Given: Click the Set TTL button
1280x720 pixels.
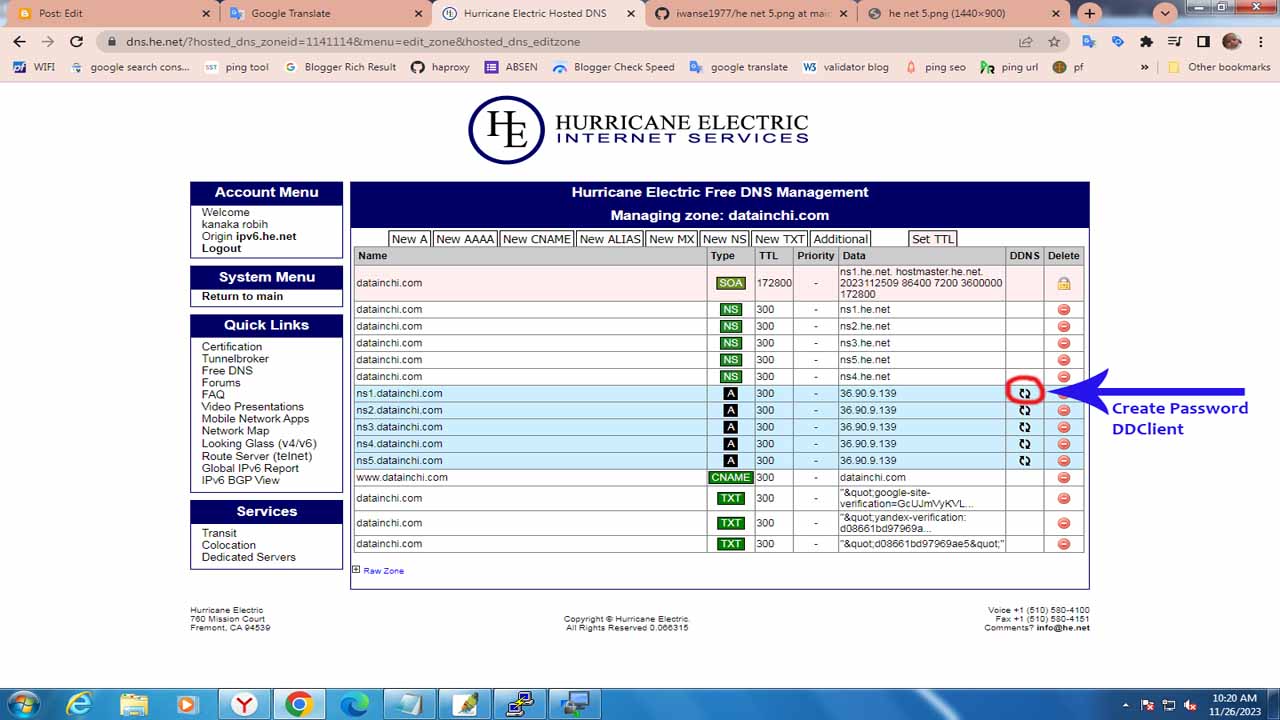Looking at the screenshot, I should coord(933,239).
